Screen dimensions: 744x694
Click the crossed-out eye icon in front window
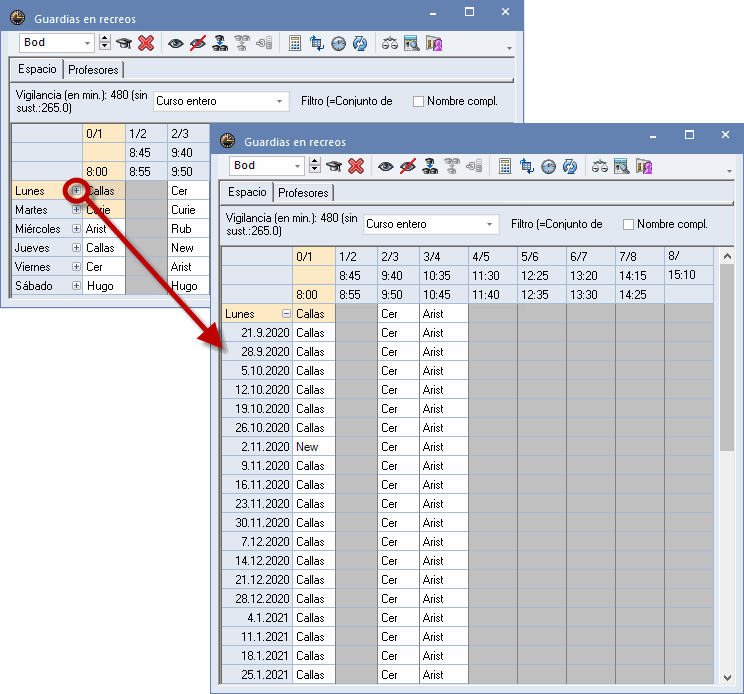[408, 167]
